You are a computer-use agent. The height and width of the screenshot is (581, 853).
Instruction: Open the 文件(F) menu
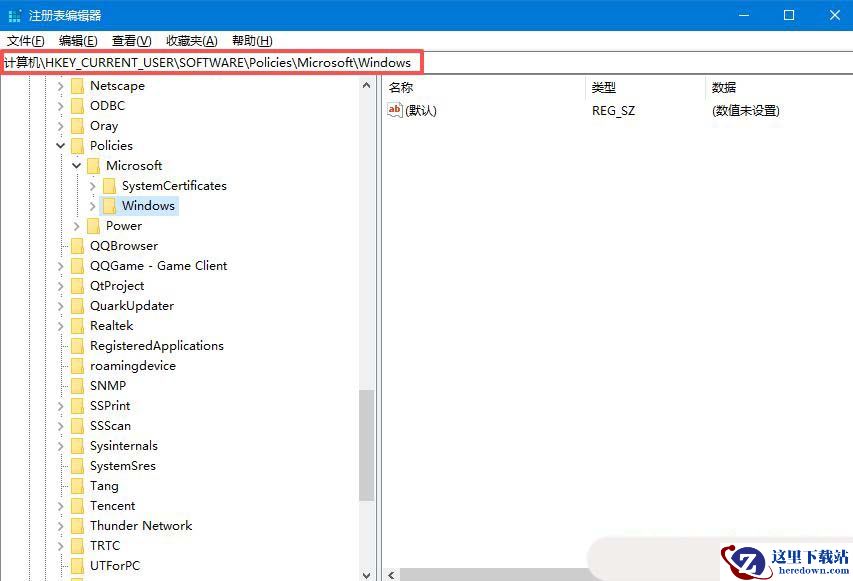(x=26, y=41)
